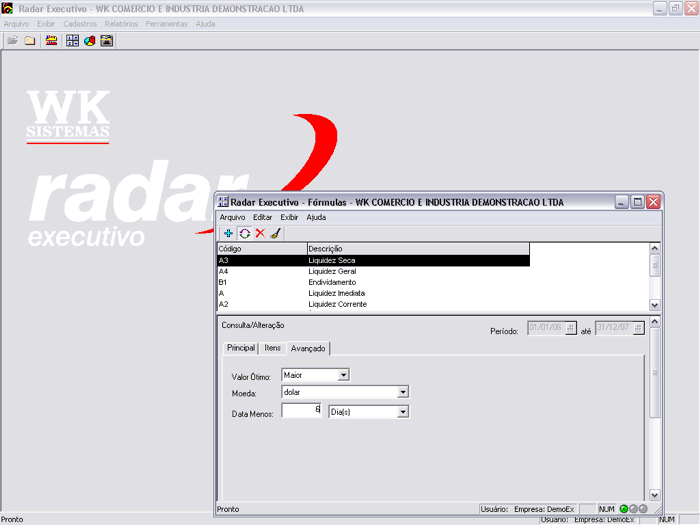
Task: Click the broom clear icon
Action: click(x=276, y=233)
